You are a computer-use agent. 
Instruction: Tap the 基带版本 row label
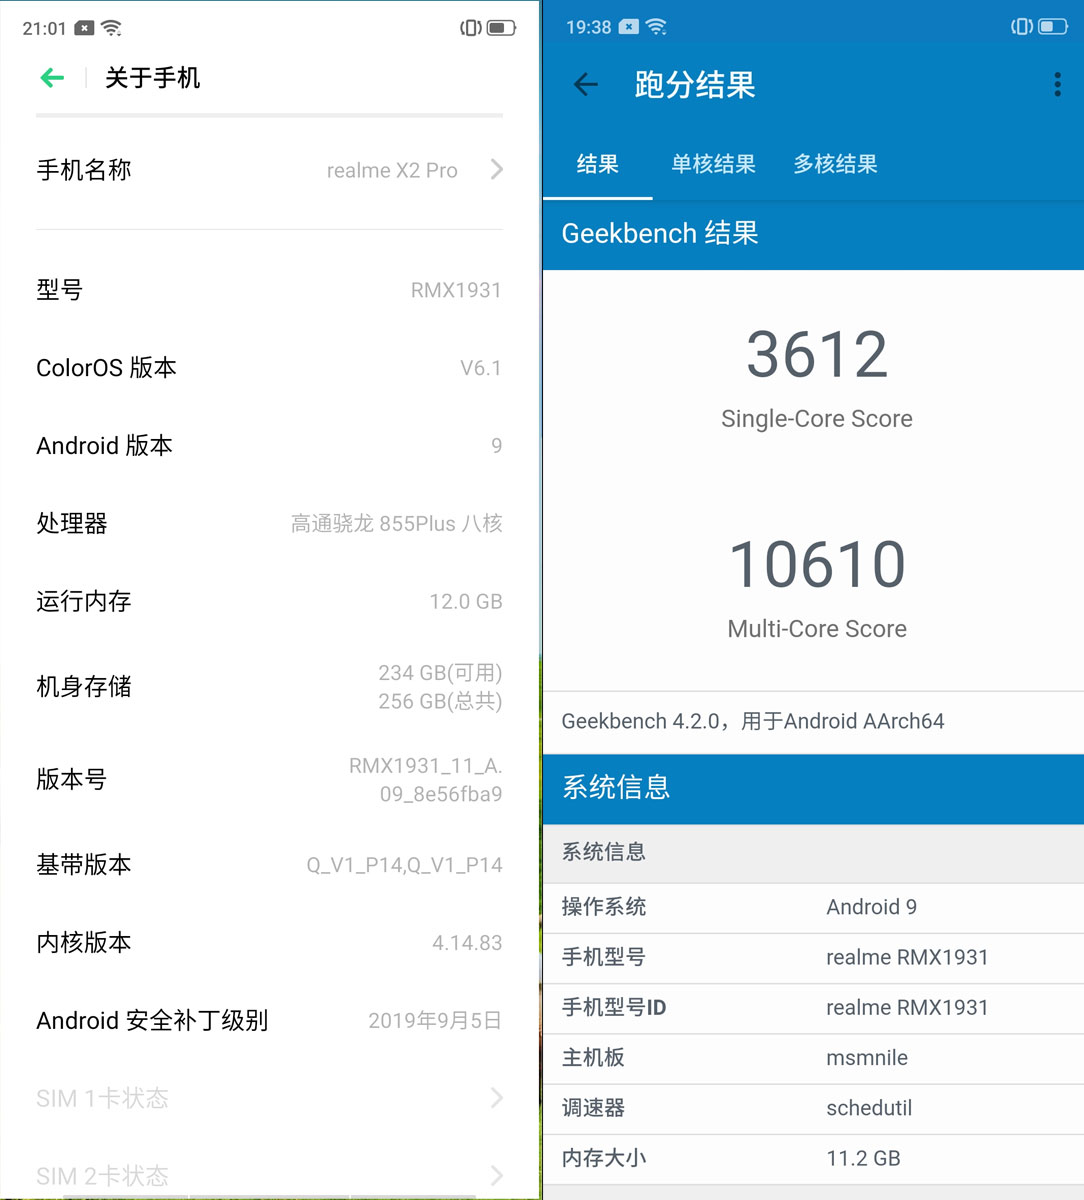point(84,865)
